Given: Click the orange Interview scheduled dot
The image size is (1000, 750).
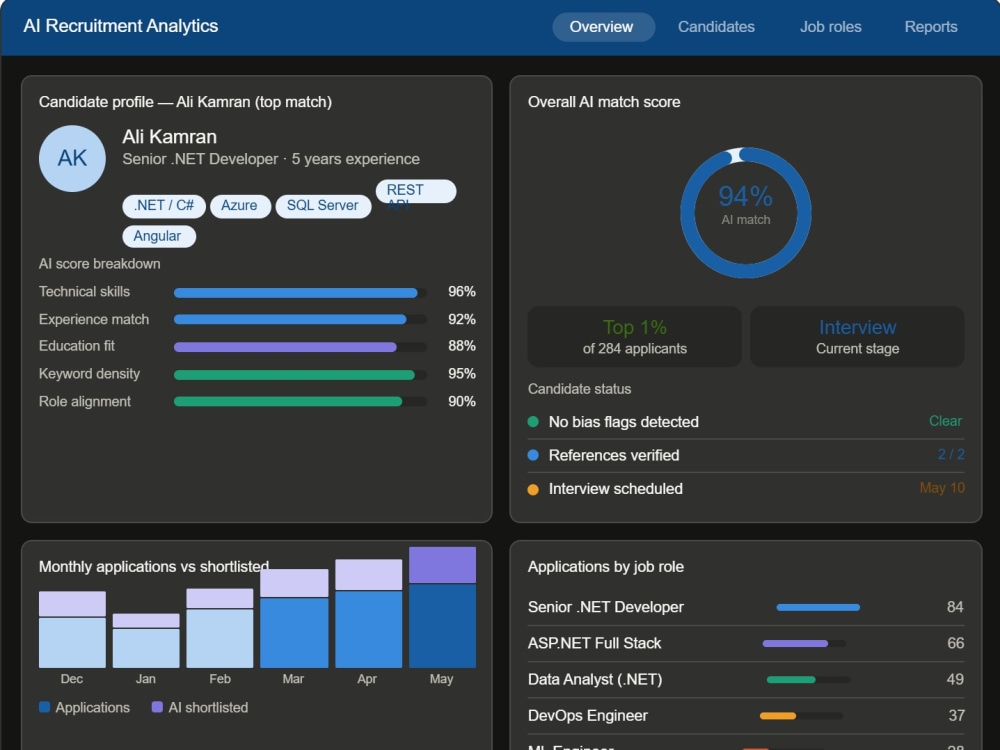Looking at the screenshot, I should coord(533,489).
